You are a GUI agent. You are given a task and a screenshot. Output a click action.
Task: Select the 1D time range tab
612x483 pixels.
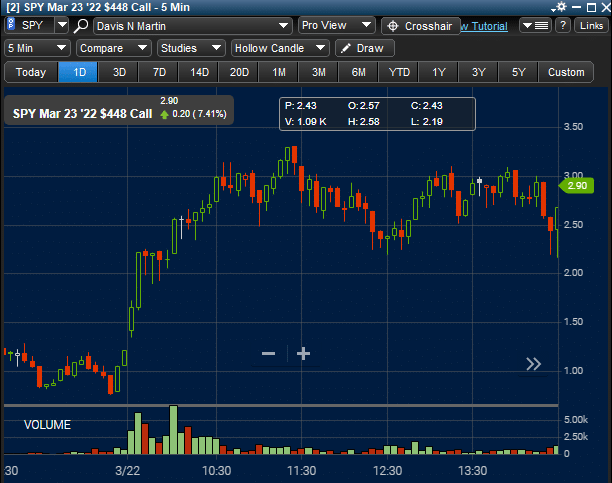[x=78, y=72]
